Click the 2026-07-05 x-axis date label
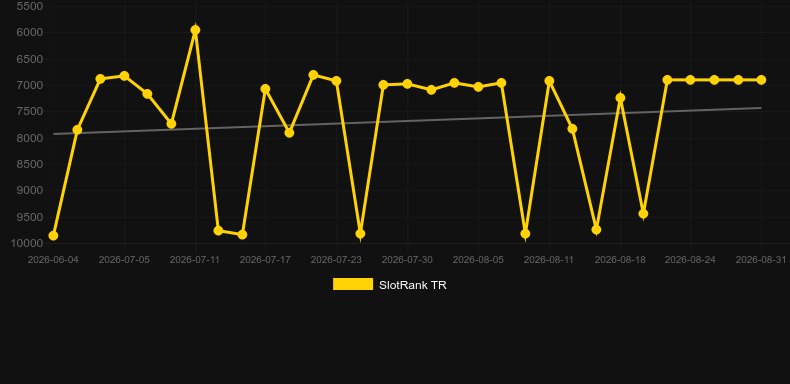790x384 pixels. pyautogui.click(x=124, y=260)
